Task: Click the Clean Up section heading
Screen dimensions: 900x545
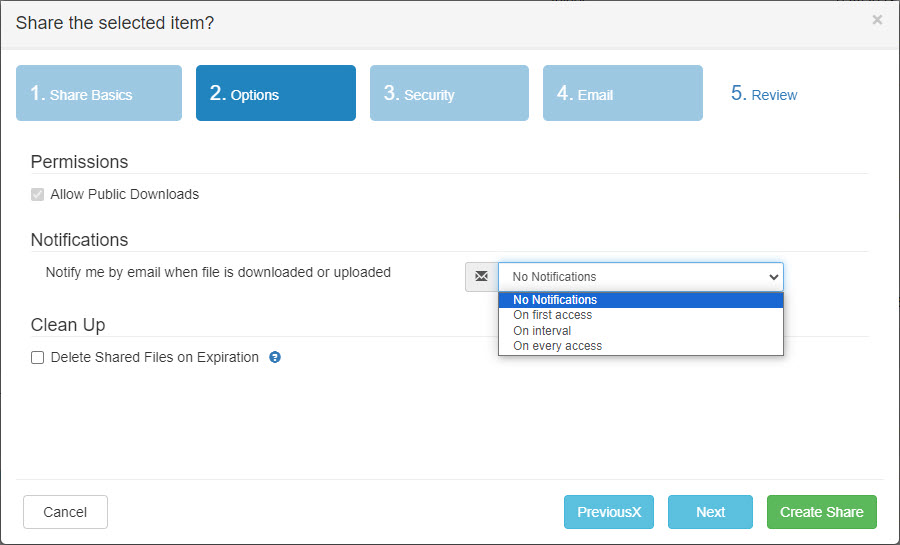Action: 68,325
